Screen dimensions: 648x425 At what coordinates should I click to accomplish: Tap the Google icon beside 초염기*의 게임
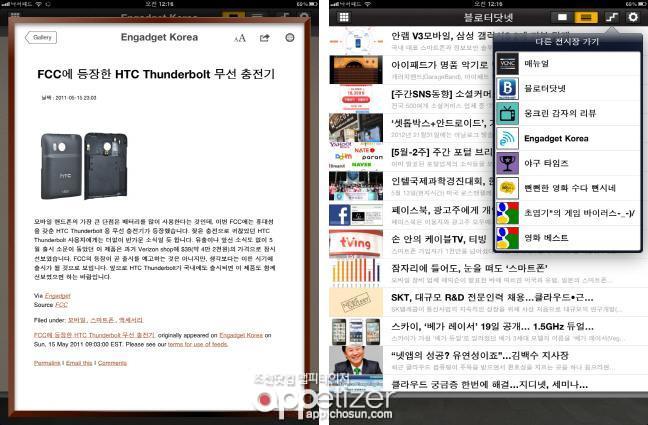pos(507,213)
